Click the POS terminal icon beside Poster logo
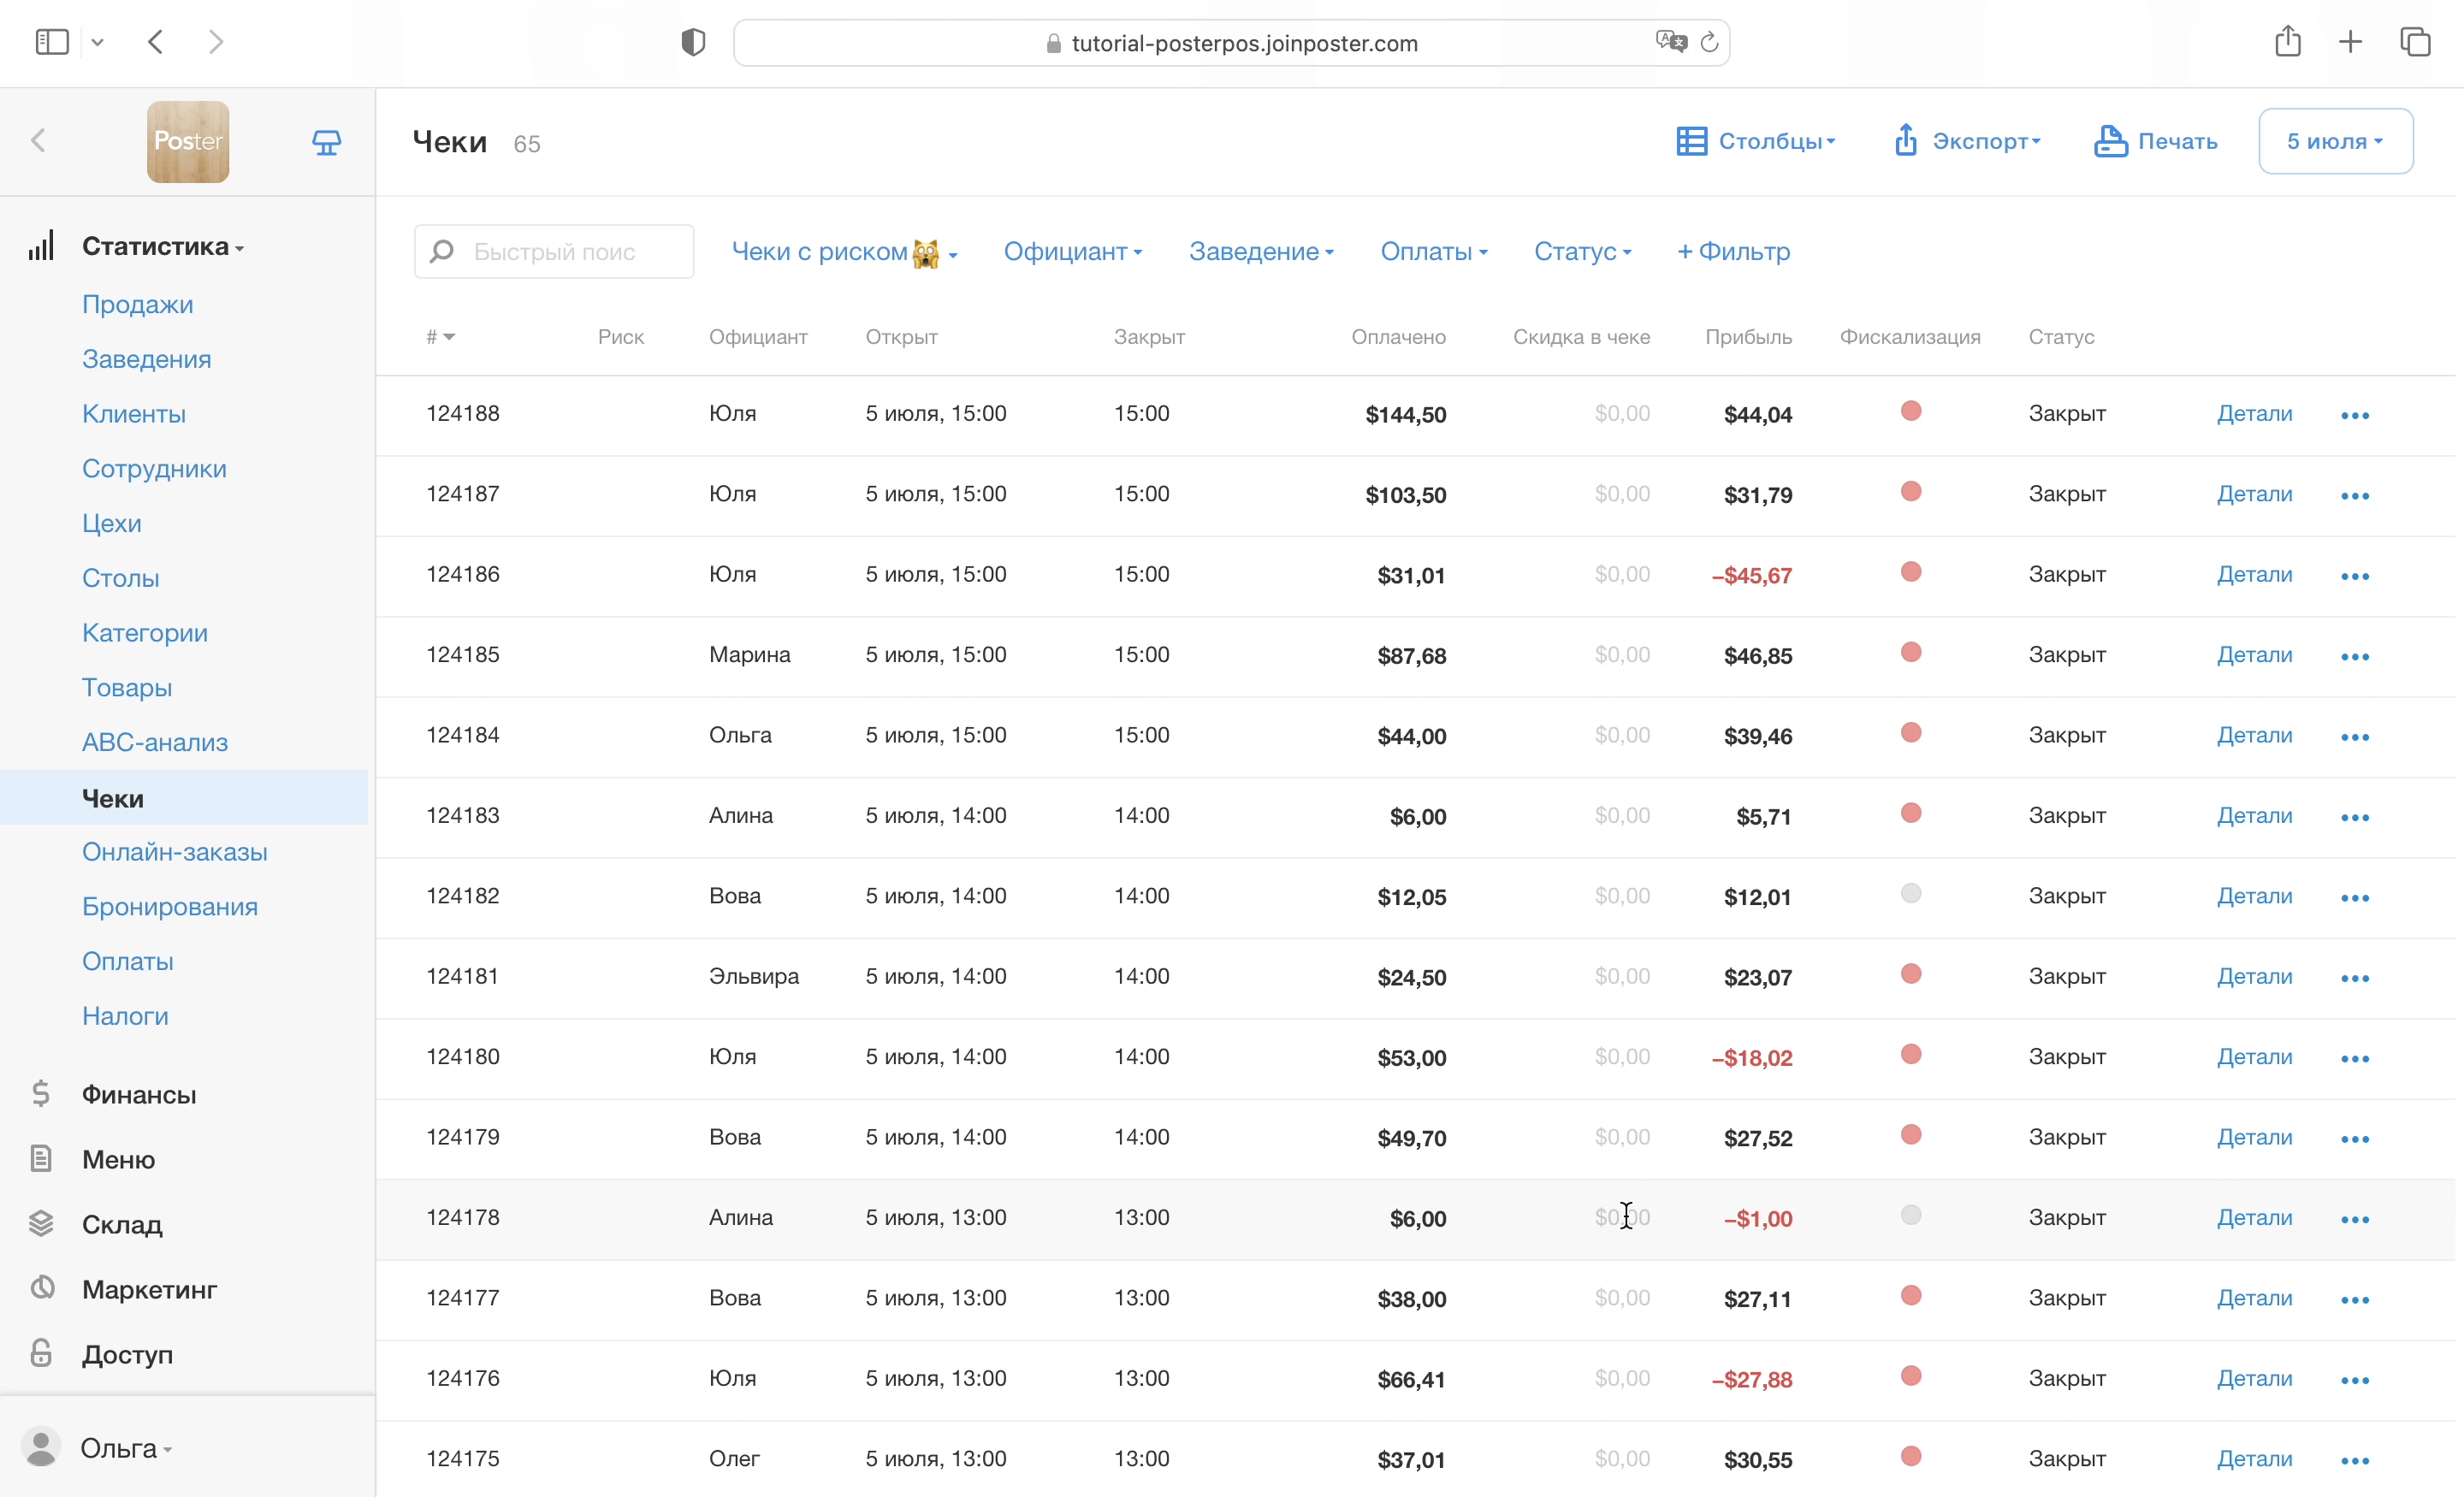The height and width of the screenshot is (1497, 2464). [326, 142]
